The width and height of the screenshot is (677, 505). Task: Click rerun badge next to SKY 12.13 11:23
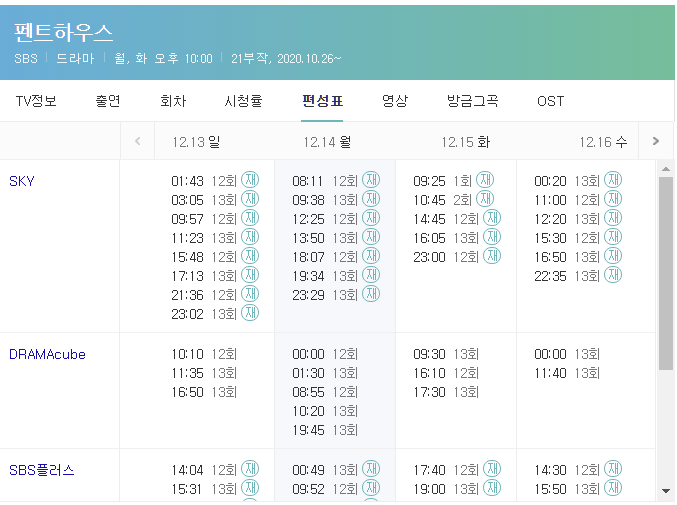250,237
